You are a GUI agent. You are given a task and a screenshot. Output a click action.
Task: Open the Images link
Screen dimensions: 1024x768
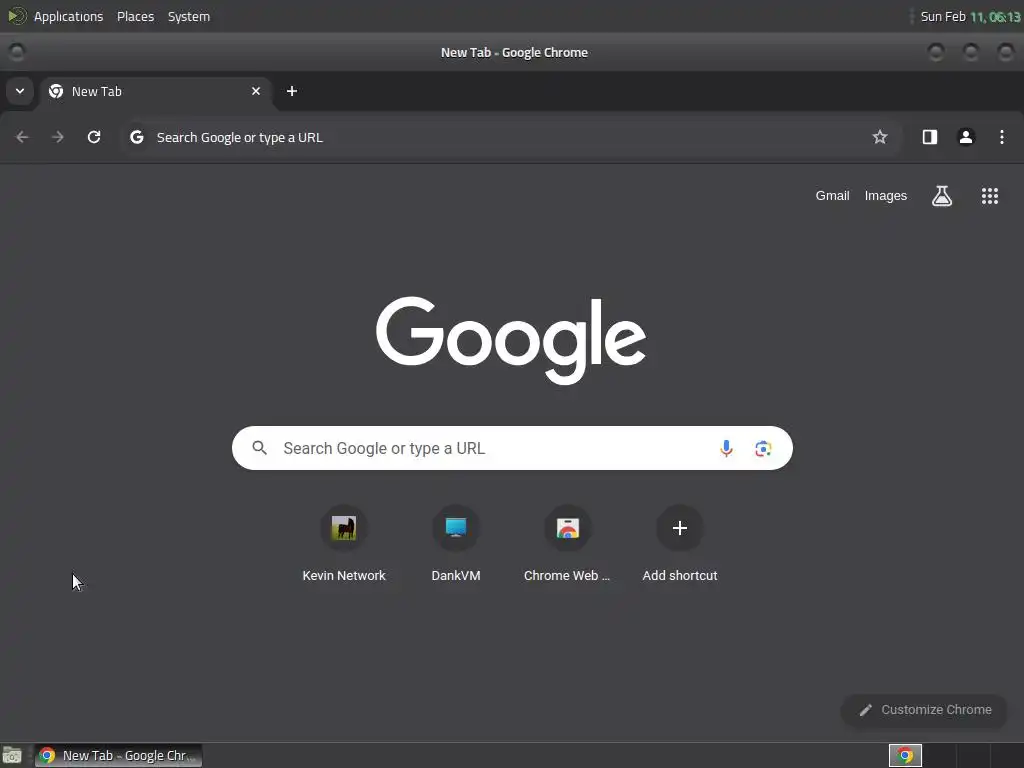[x=886, y=196]
